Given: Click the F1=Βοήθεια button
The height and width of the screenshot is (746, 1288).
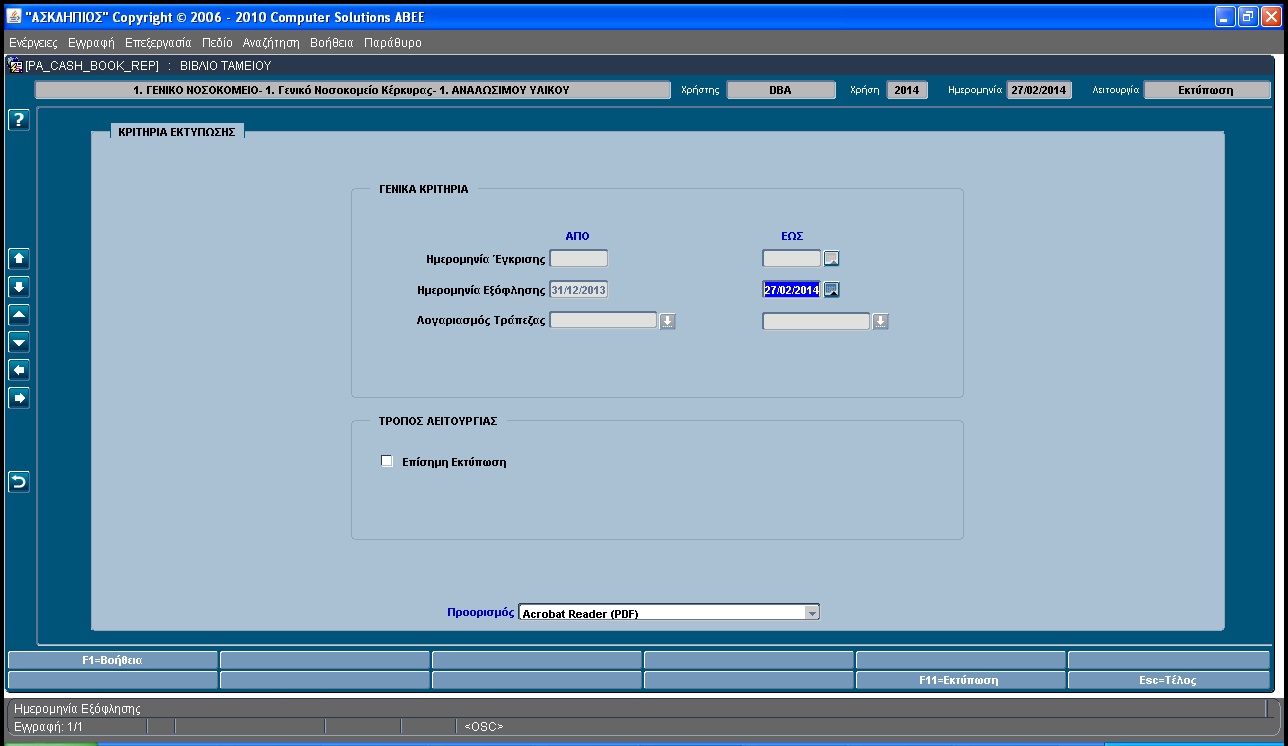Looking at the screenshot, I should (112, 660).
